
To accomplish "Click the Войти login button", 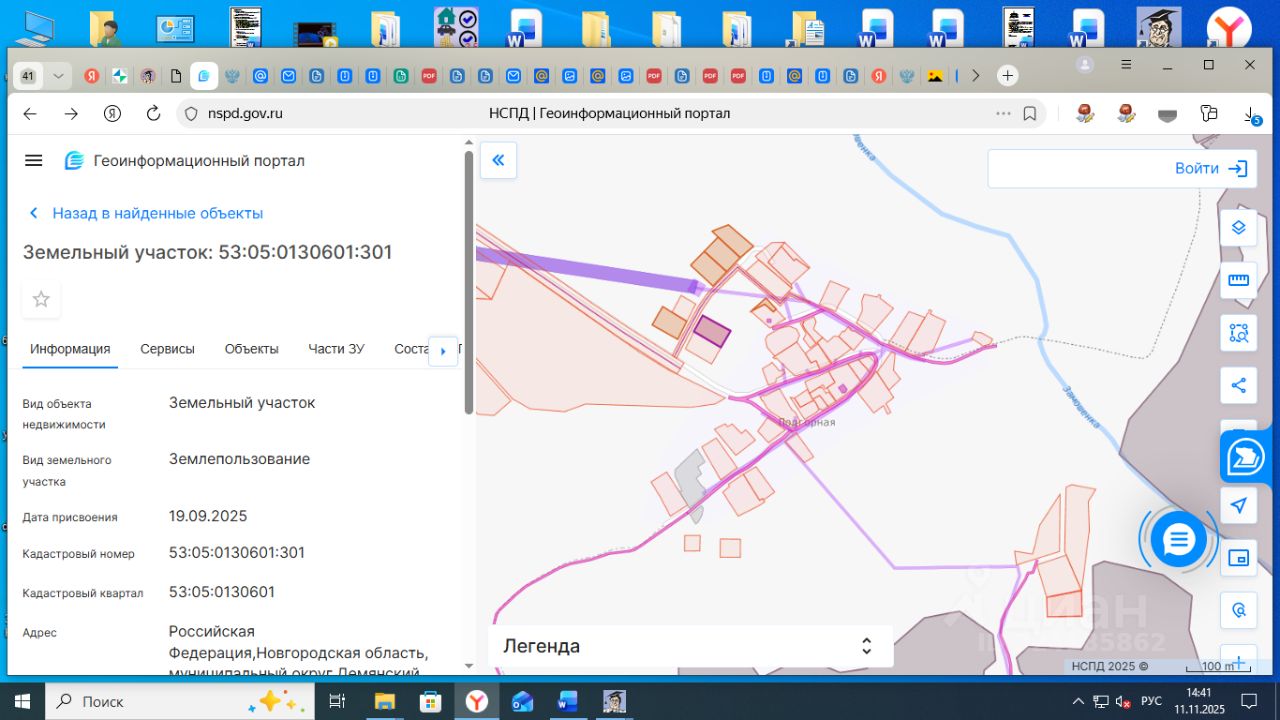I will pos(1211,169).
